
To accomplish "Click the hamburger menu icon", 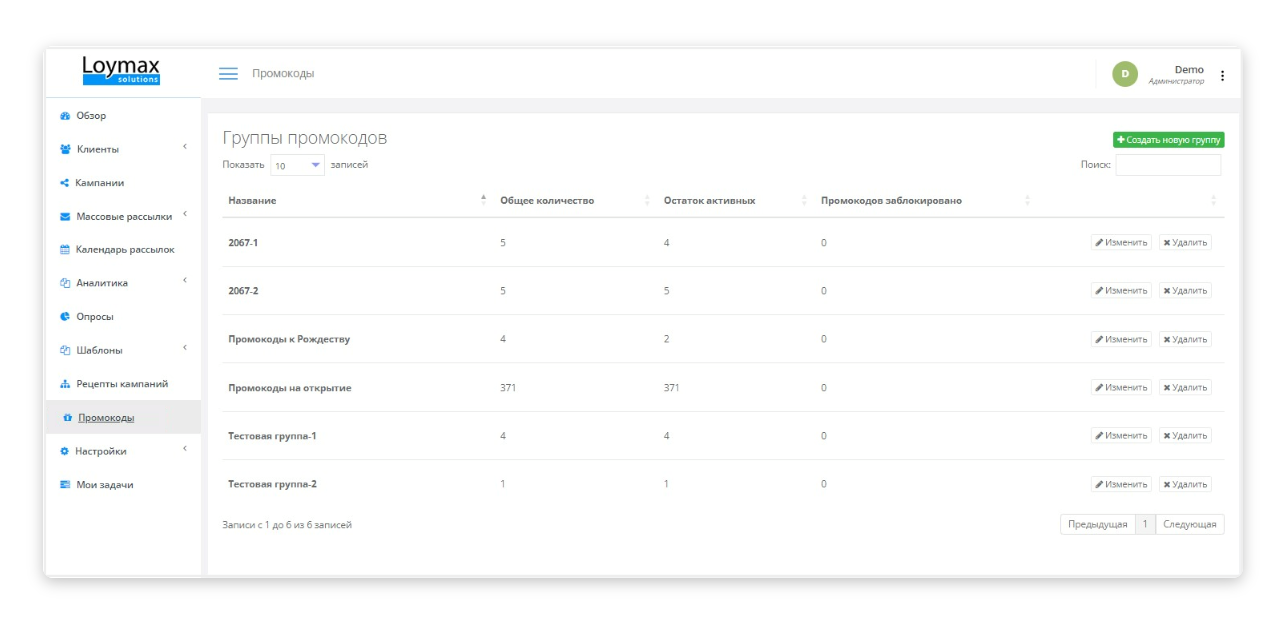I will [x=228, y=74].
